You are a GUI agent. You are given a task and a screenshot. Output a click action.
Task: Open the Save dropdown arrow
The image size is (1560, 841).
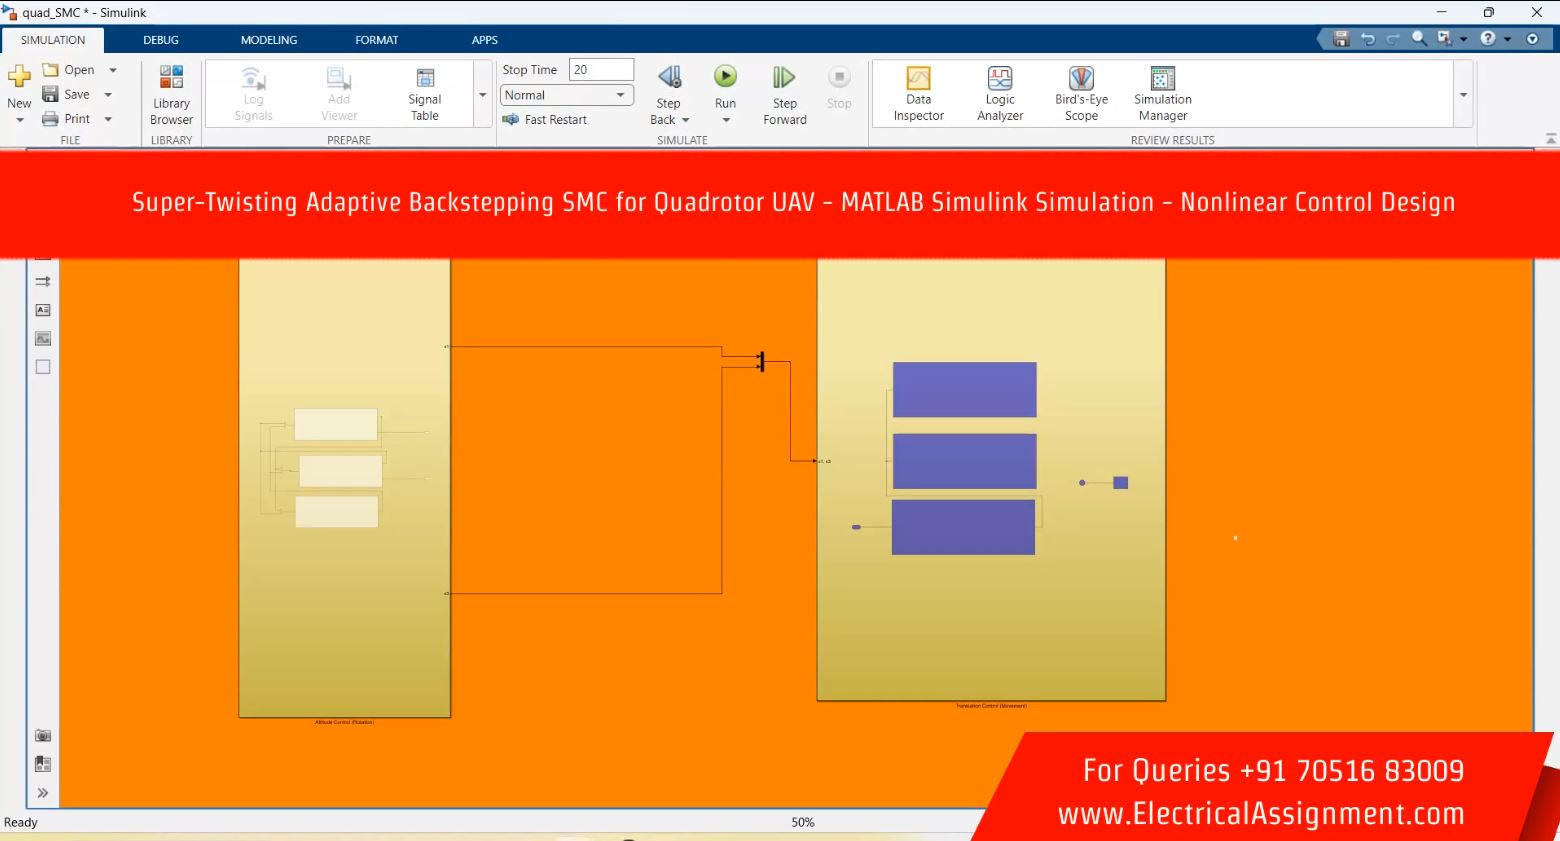(x=108, y=95)
